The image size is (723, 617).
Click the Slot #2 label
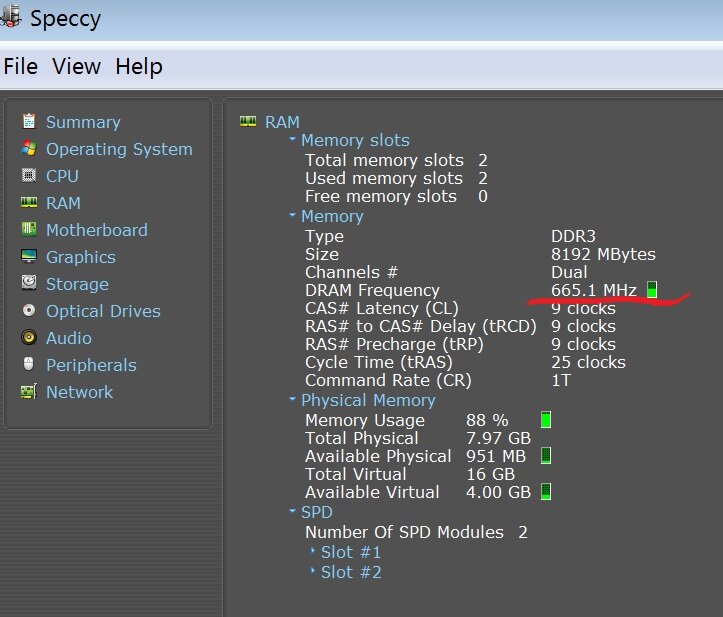[x=351, y=572]
